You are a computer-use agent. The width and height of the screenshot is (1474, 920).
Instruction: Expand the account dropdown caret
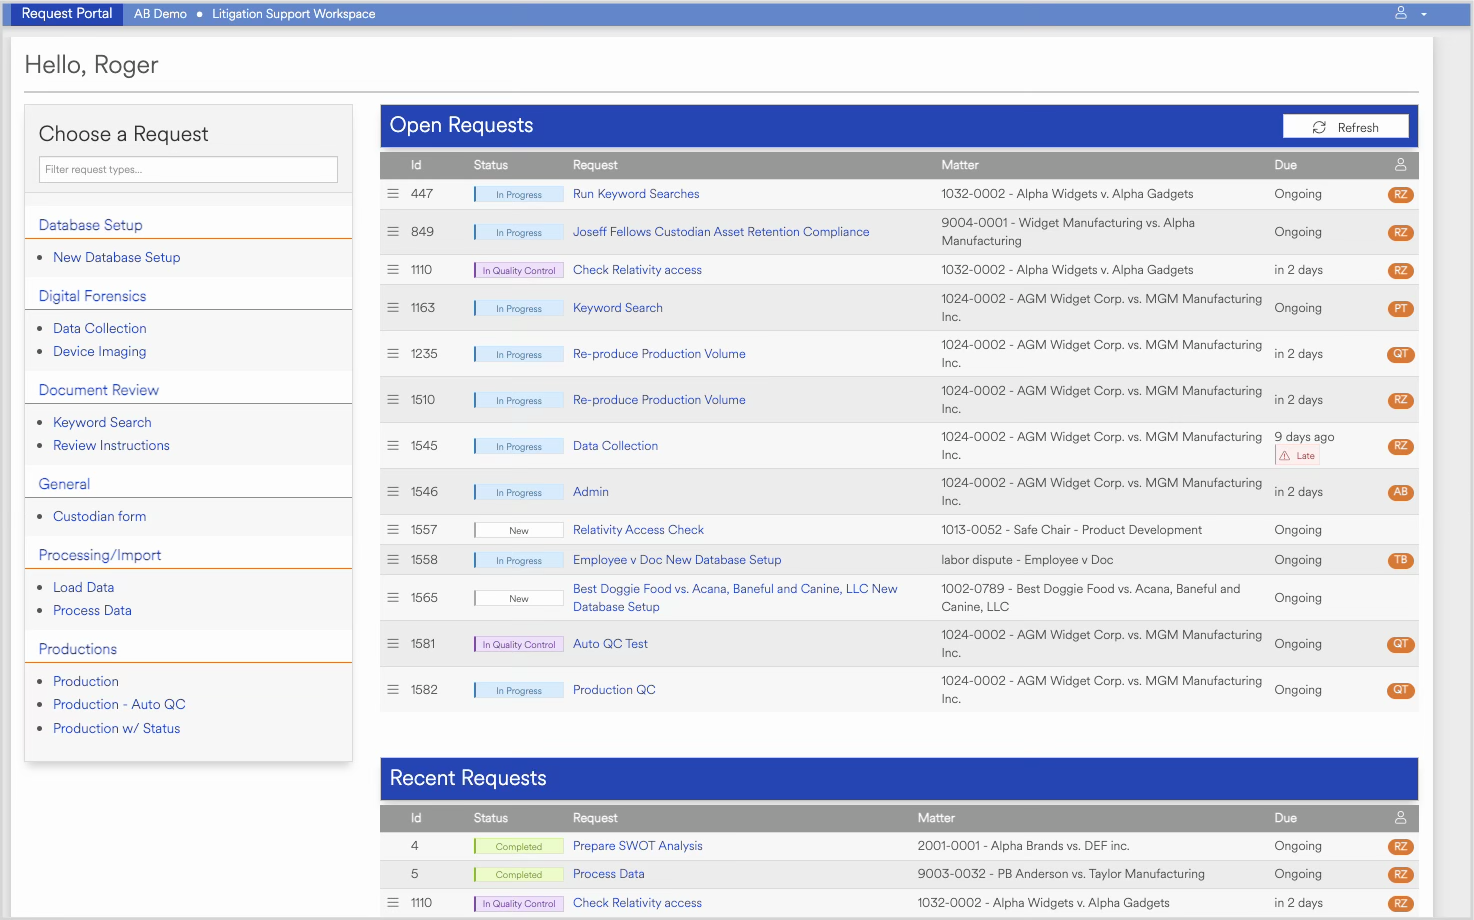[x=1424, y=14]
